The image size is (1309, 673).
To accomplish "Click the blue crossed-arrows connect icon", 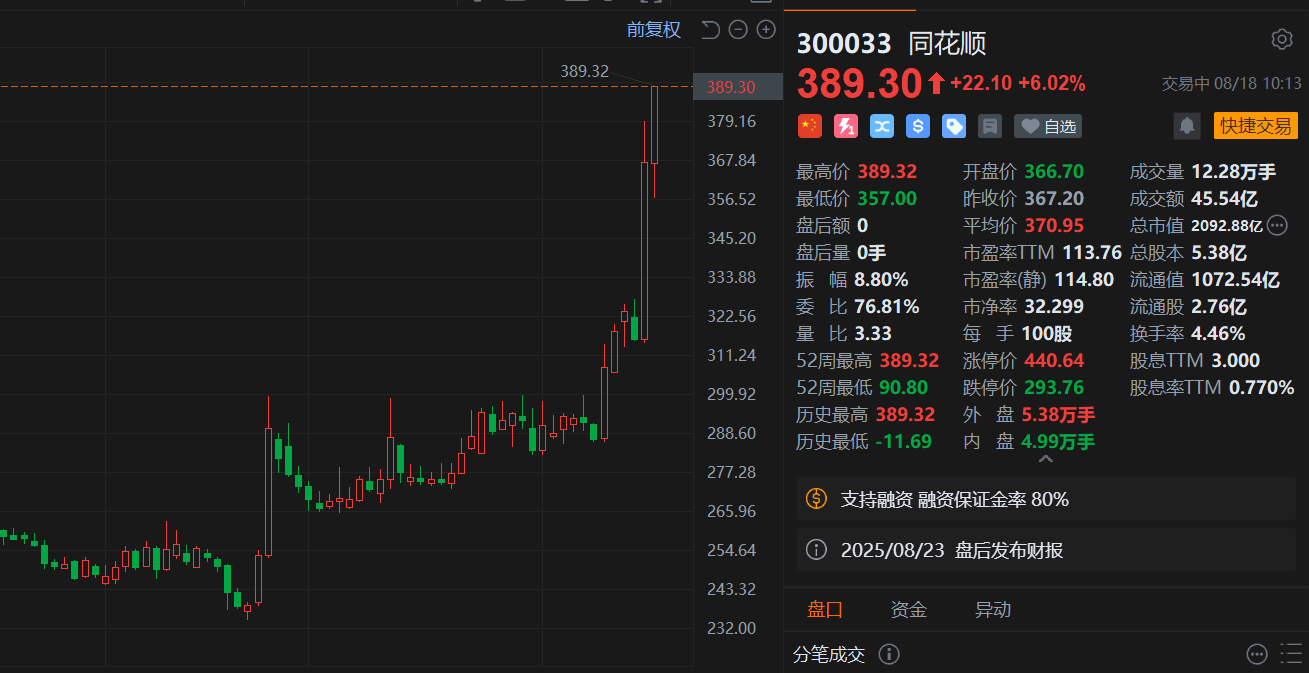I will [881, 126].
